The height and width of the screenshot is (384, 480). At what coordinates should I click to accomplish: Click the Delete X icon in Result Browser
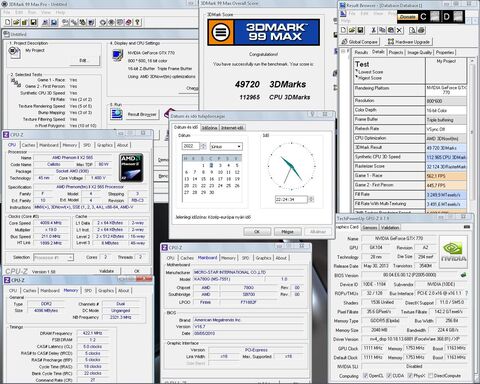point(399,30)
